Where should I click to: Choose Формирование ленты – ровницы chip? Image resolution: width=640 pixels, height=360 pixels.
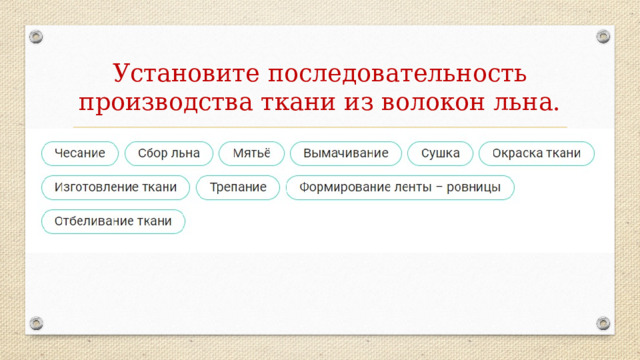[400, 187]
